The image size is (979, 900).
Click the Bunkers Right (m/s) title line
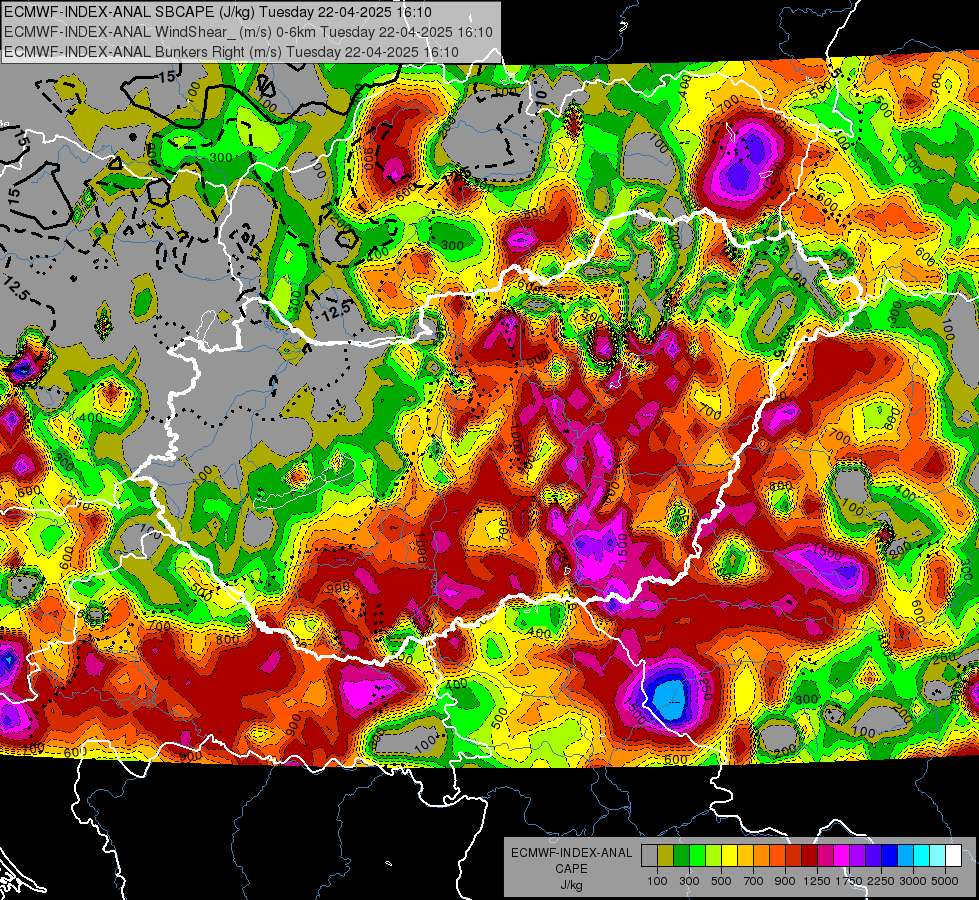click(x=231, y=52)
